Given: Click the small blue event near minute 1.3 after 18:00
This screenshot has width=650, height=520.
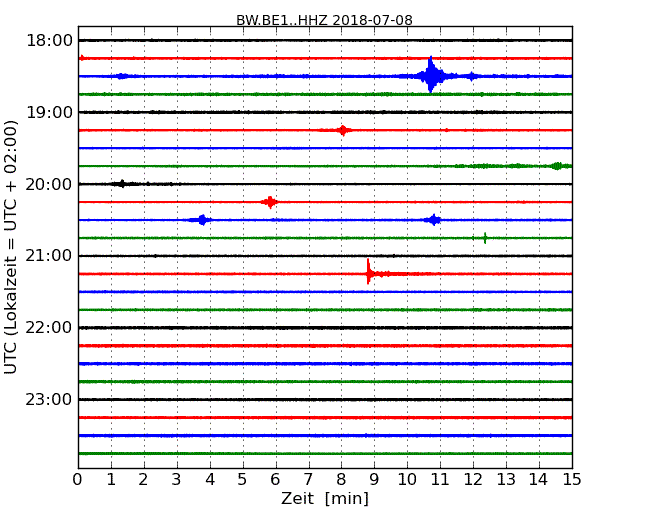Looking at the screenshot, I should coord(122,76).
